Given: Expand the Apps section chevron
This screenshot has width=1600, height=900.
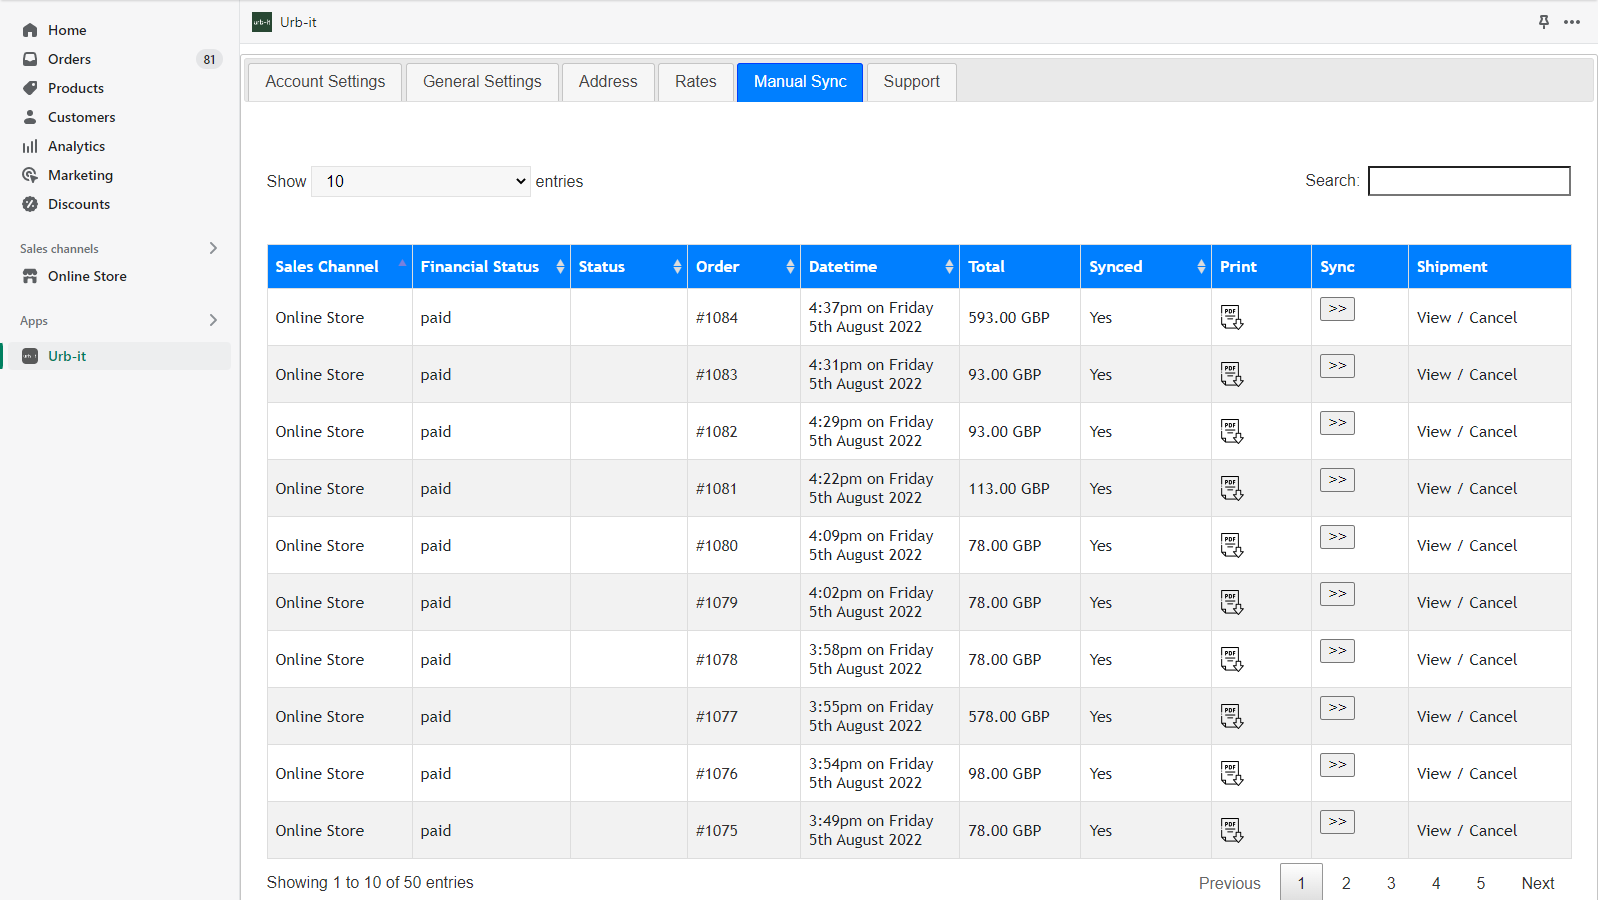Looking at the screenshot, I should 213,320.
